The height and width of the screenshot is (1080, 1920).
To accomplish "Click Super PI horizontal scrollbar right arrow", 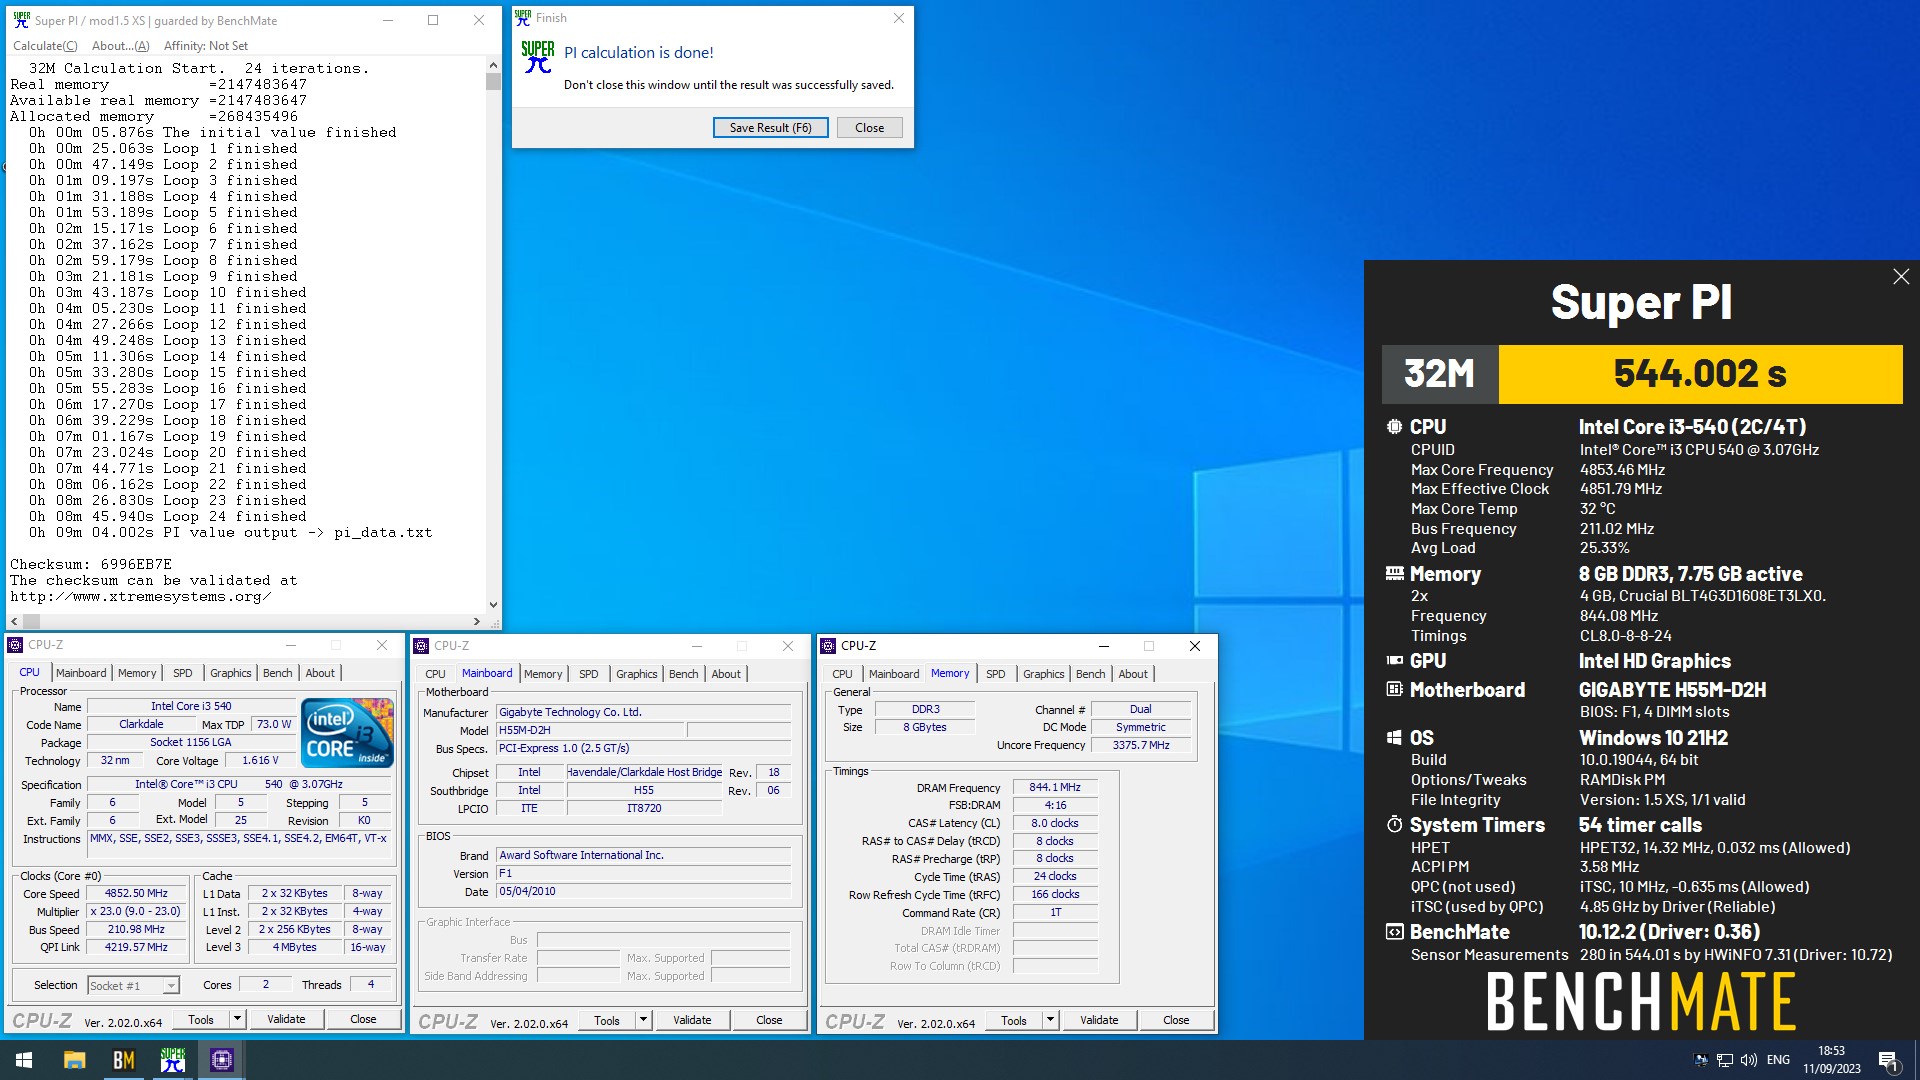I will pyautogui.click(x=477, y=621).
